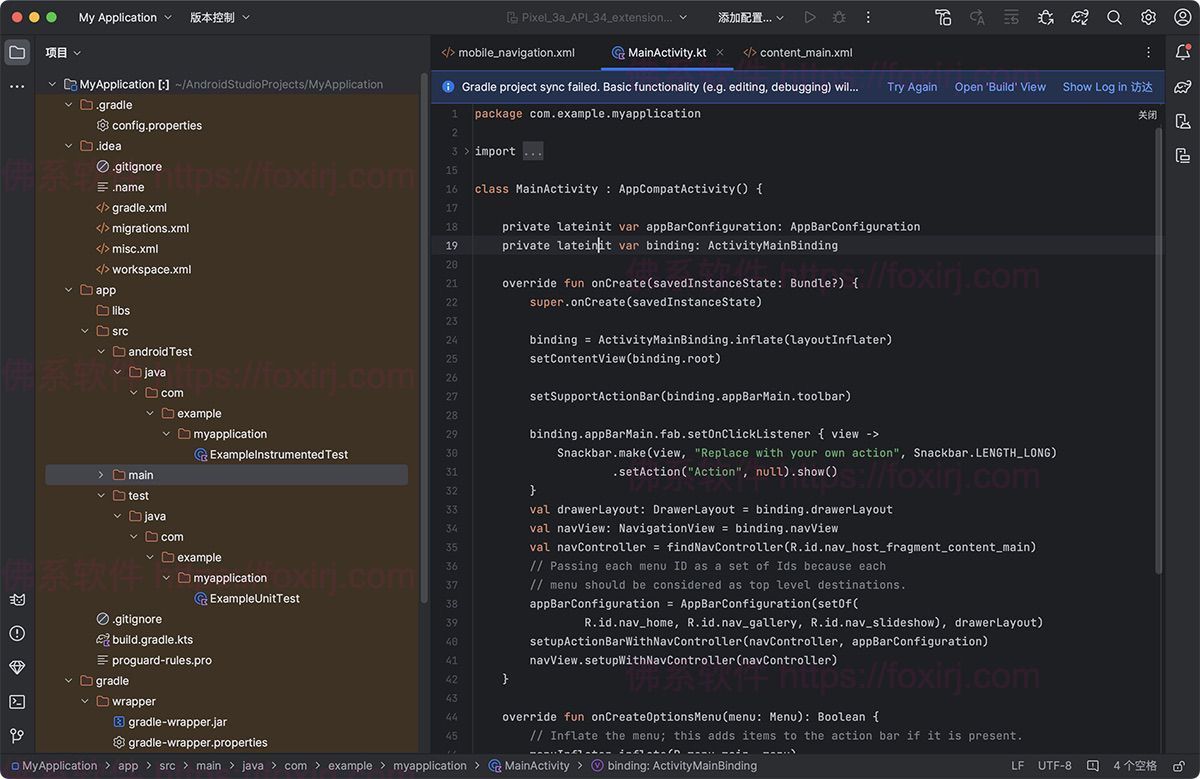Toggle the Project tool window folder icon
The height and width of the screenshot is (779, 1200).
point(17,53)
